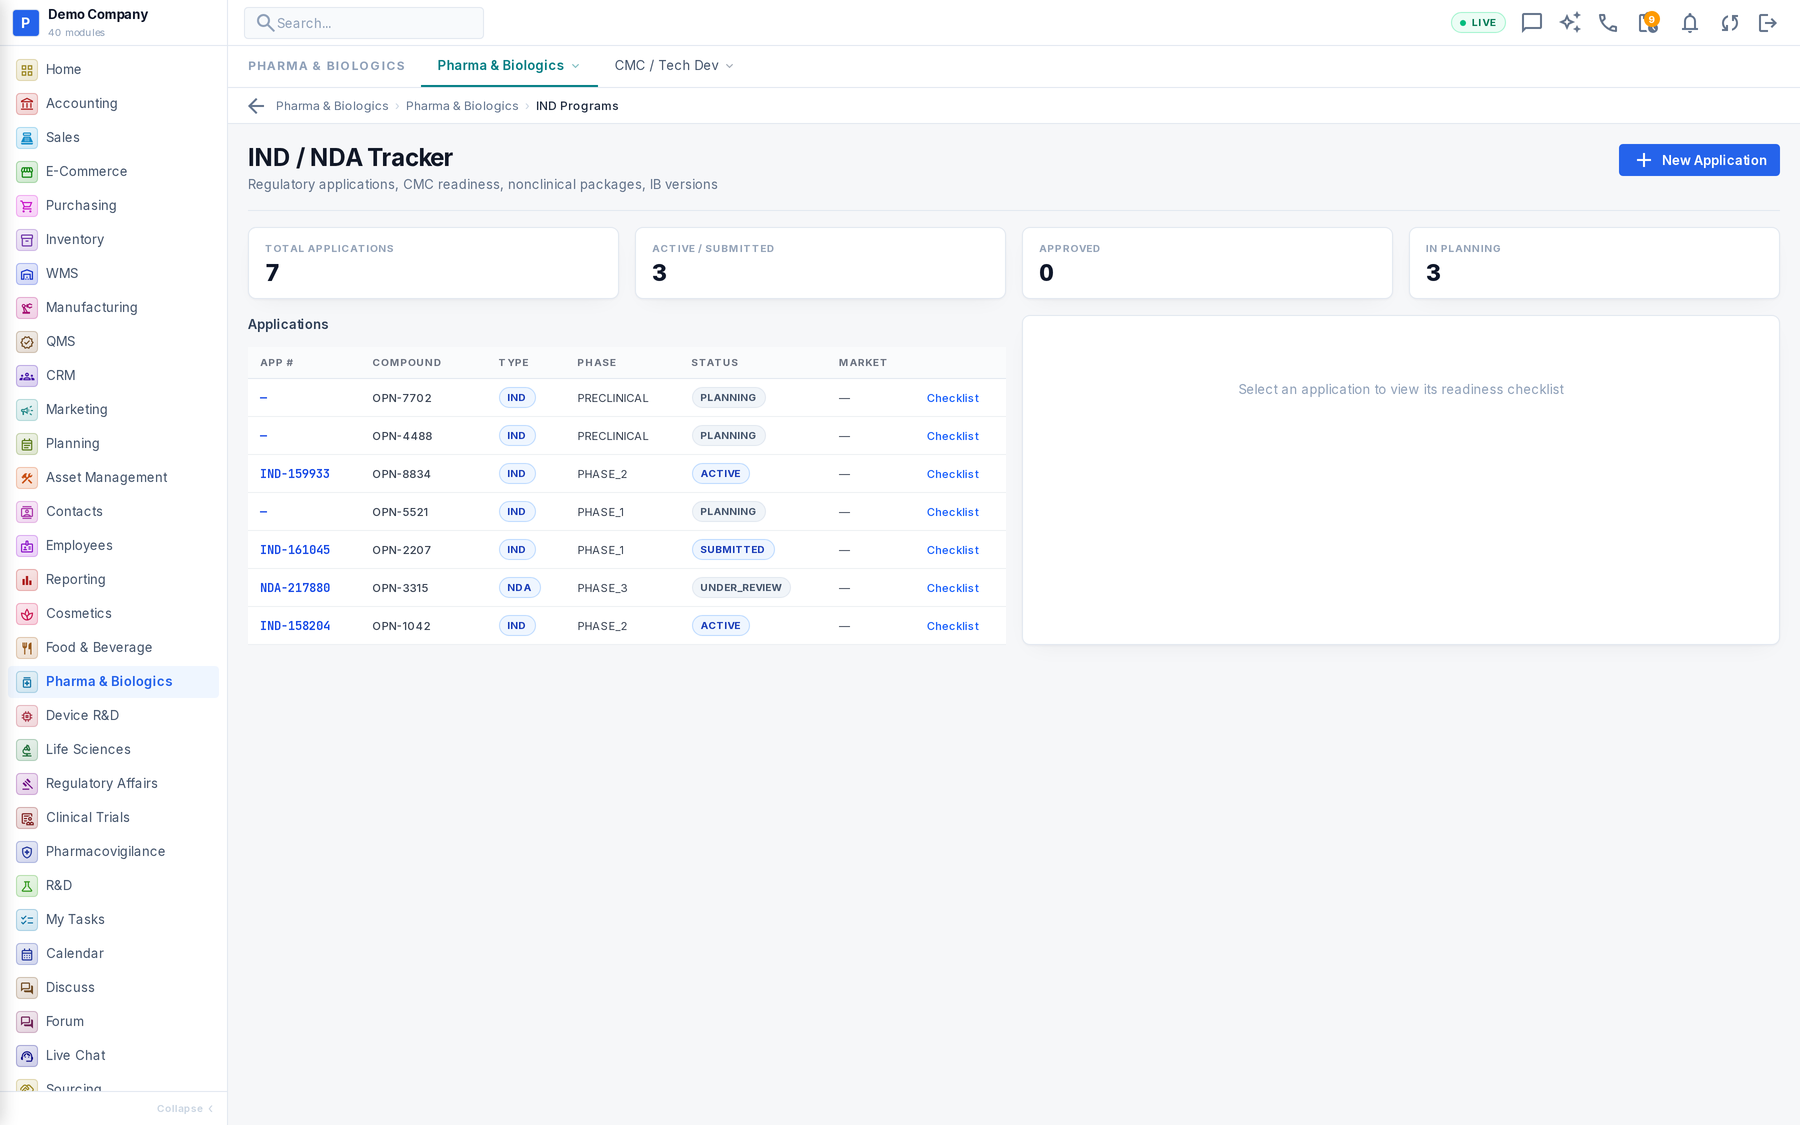This screenshot has width=1800, height=1125.
Task: Open the Employees module
Action: pyautogui.click(x=113, y=546)
